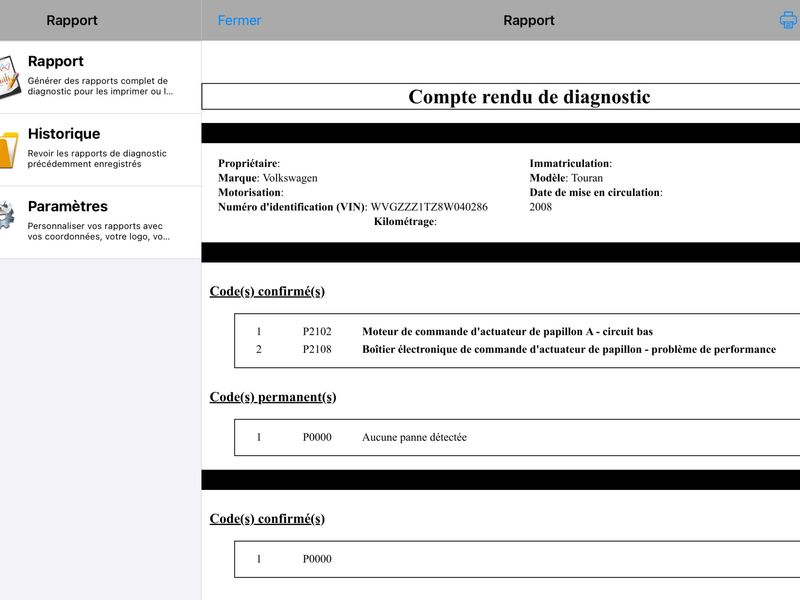This screenshot has width=800, height=600.
Task: Open the Historique folder icon
Action: (x=9, y=149)
